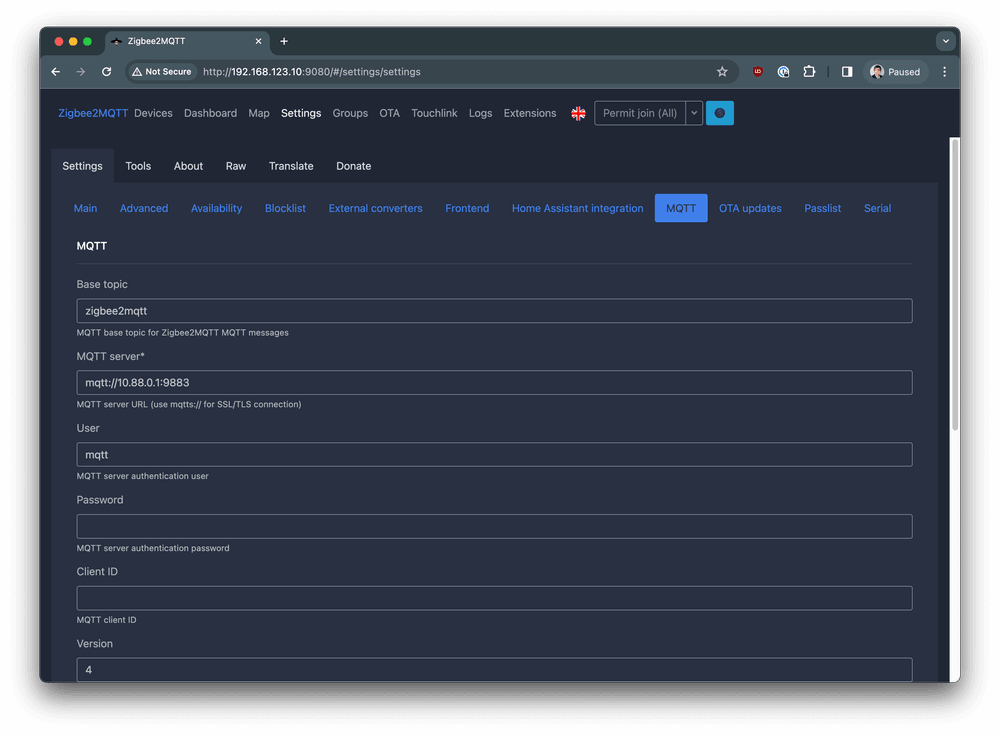
Task: Click the reader mode sidebar icon
Action: pyautogui.click(x=846, y=71)
